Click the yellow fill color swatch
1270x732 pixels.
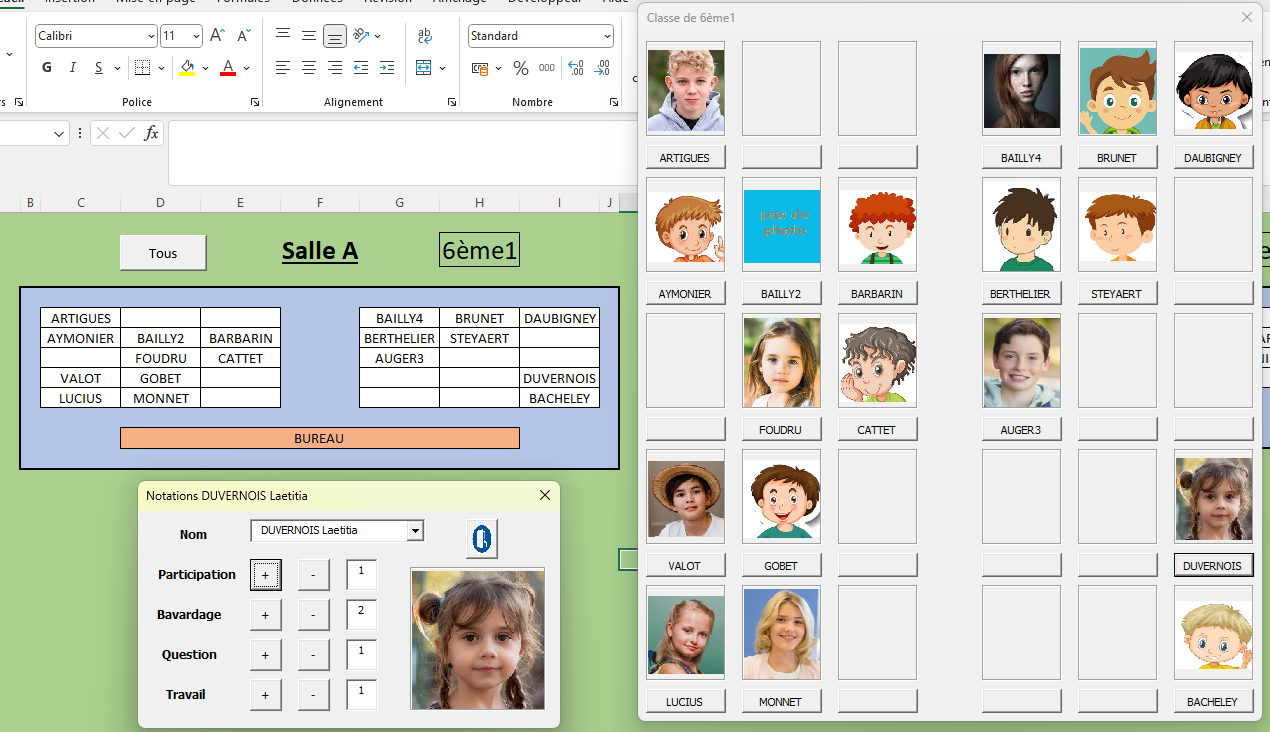click(x=187, y=68)
